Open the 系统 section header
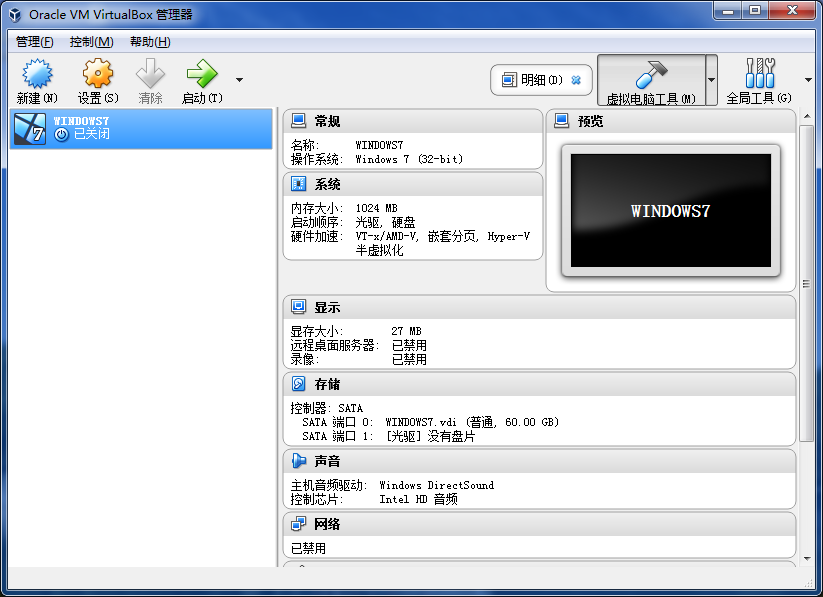 pyautogui.click(x=413, y=184)
